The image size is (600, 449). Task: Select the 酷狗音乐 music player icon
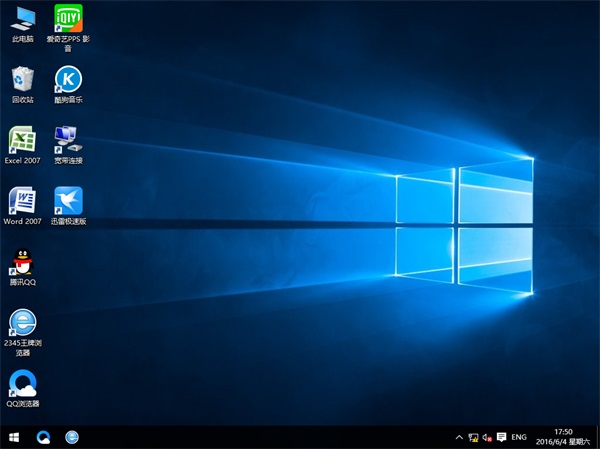pyautogui.click(x=68, y=79)
